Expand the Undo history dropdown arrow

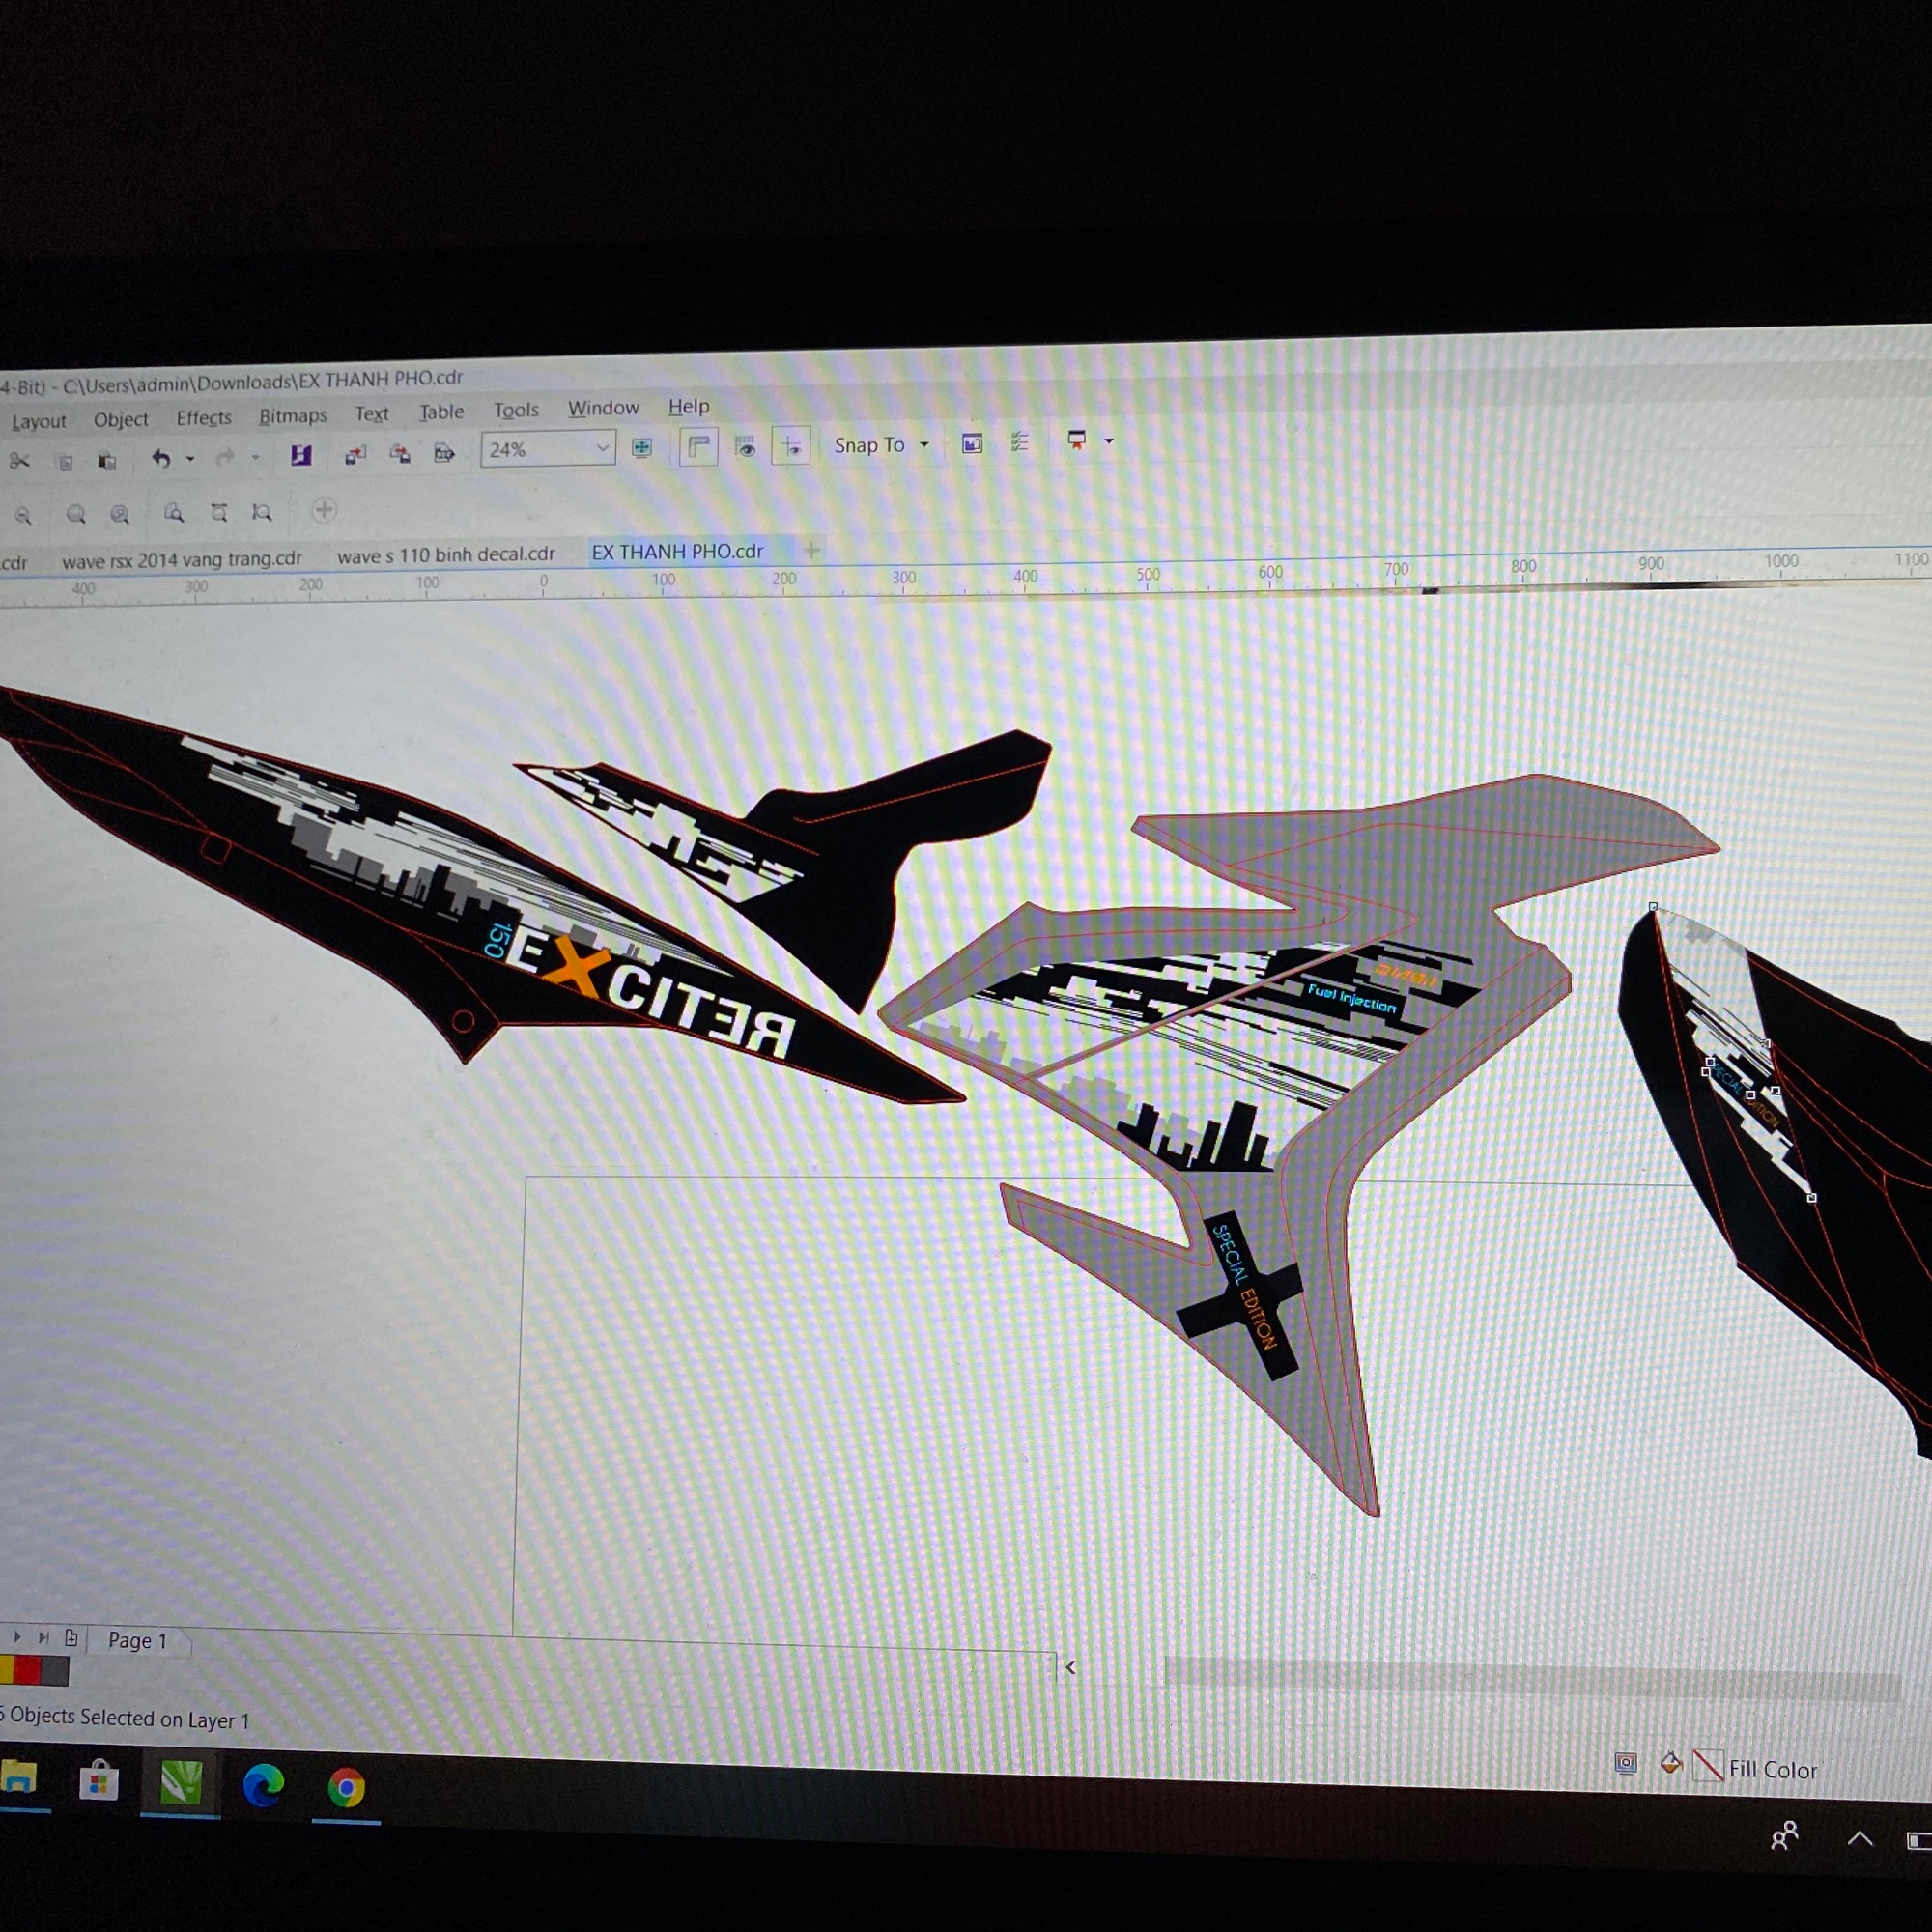click(190, 458)
